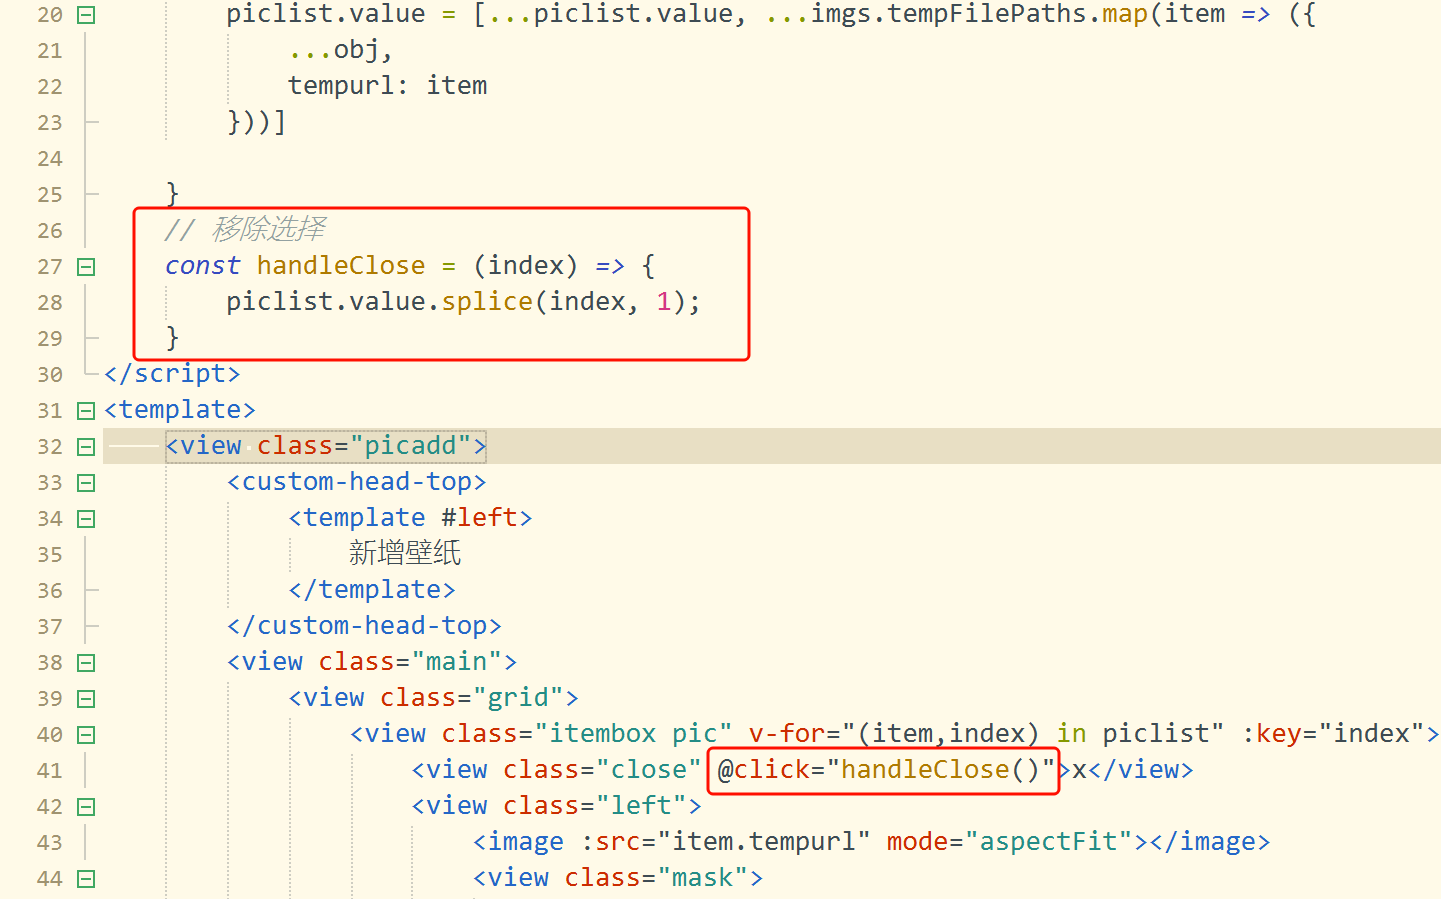Collapse the handleClose function fold at line 27

pos(86,267)
